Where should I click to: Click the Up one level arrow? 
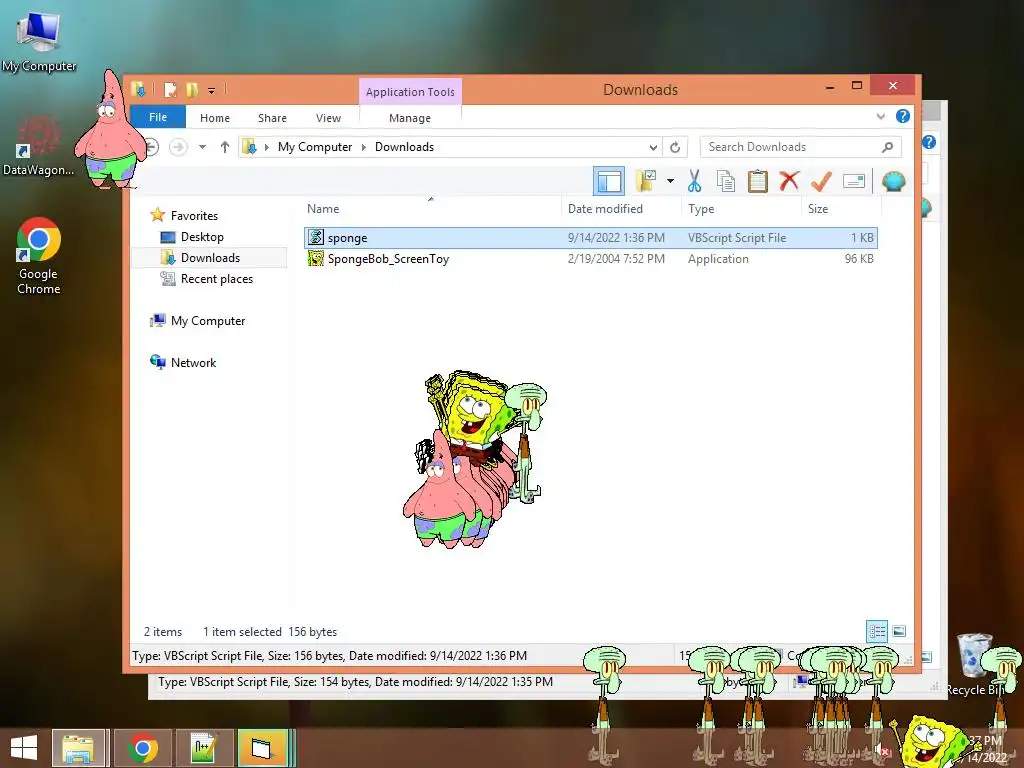point(225,147)
